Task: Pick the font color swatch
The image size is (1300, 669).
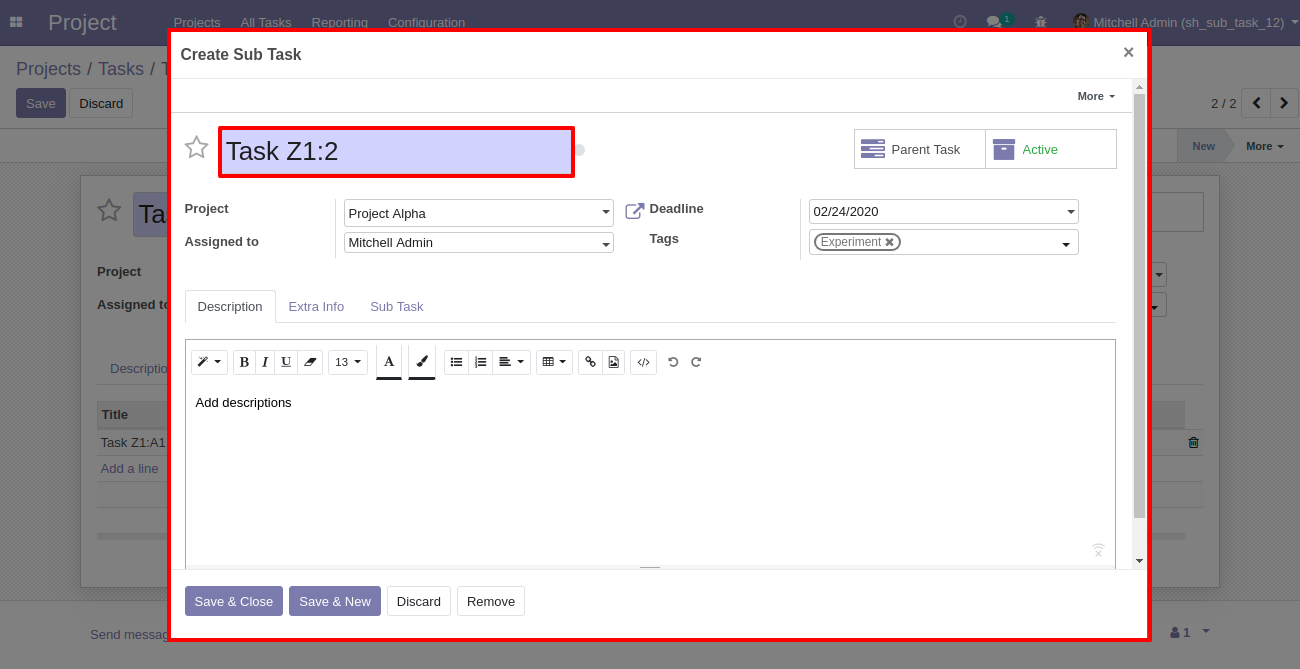Action: click(389, 362)
